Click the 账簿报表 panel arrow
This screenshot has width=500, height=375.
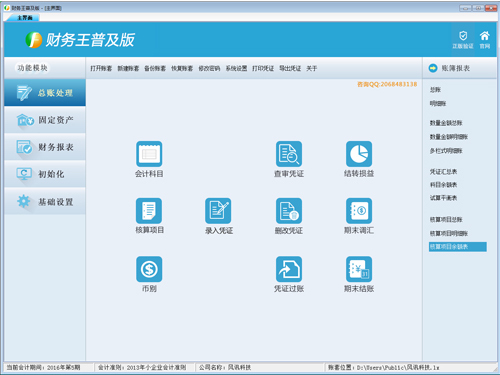pyautogui.click(x=433, y=68)
